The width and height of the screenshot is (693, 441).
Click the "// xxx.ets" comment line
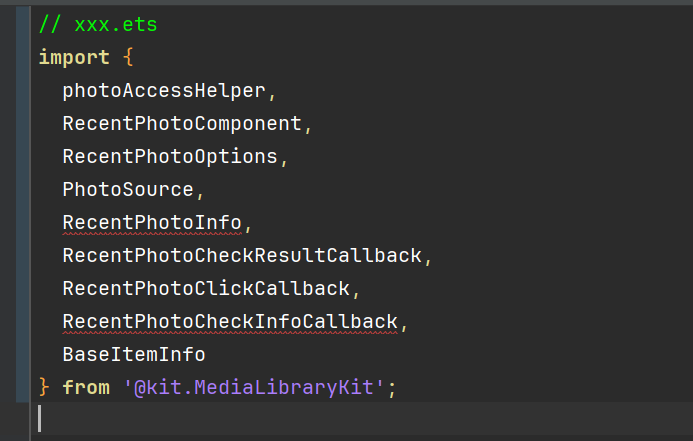(98, 25)
